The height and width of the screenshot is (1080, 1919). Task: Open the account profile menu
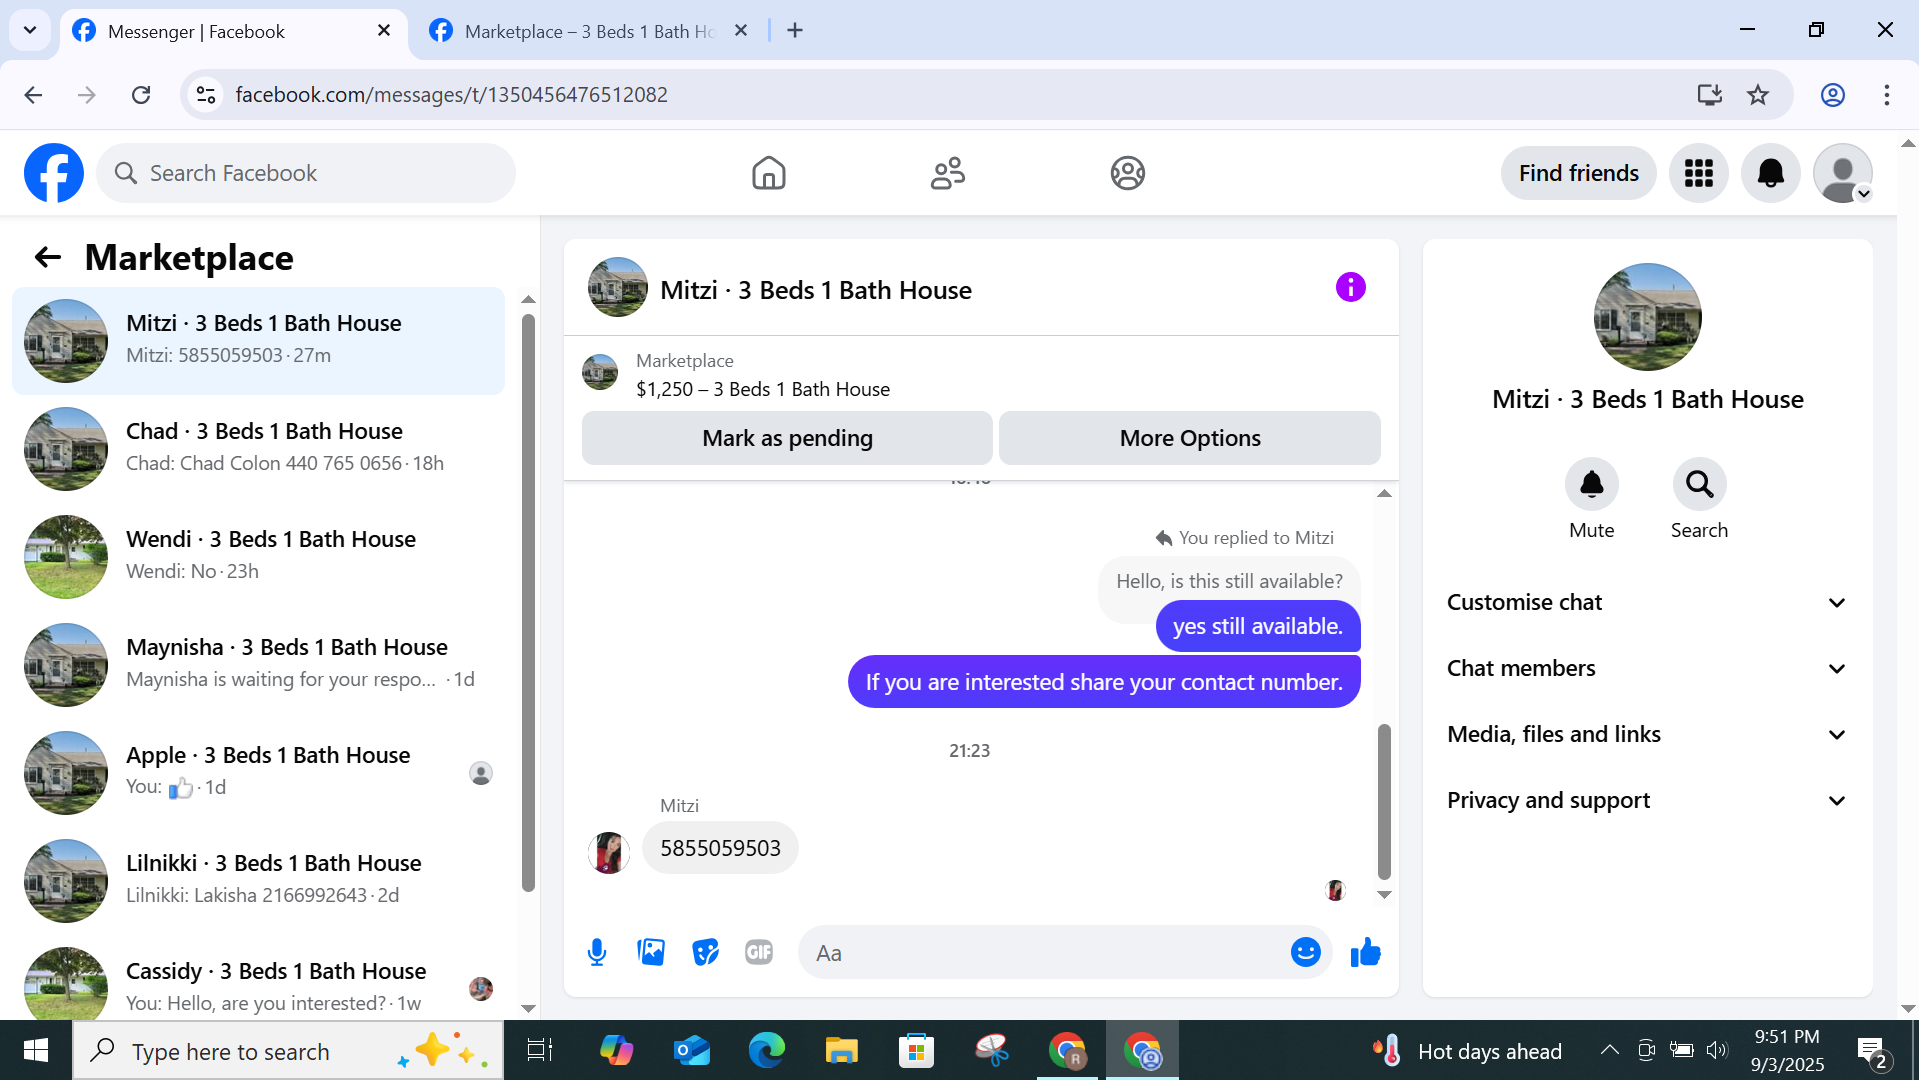pyautogui.click(x=1842, y=173)
